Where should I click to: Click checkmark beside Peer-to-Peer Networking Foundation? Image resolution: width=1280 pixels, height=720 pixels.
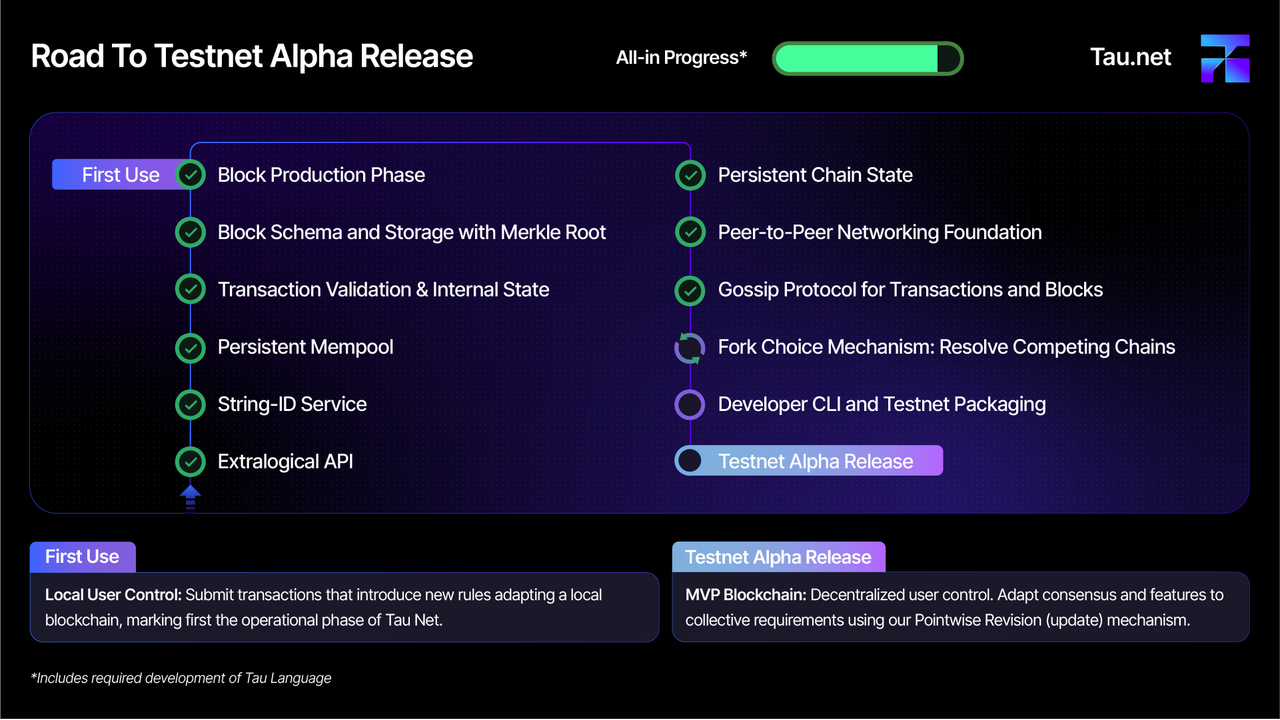click(690, 232)
